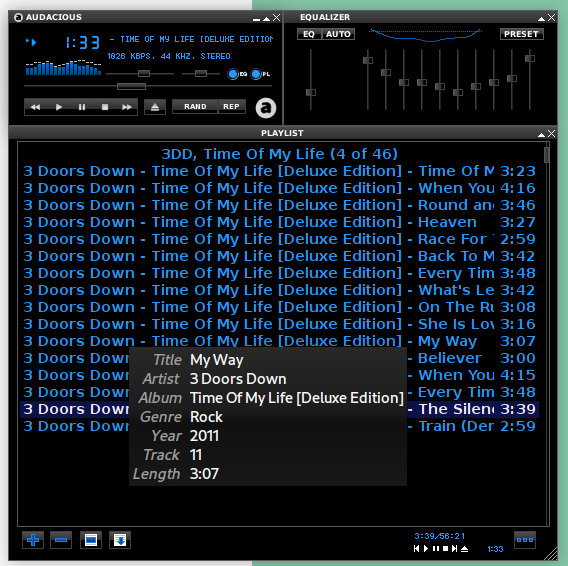Image resolution: width=568 pixels, height=566 pixels.
Task: Shade the Audacious main window
Action: [266, 18]
